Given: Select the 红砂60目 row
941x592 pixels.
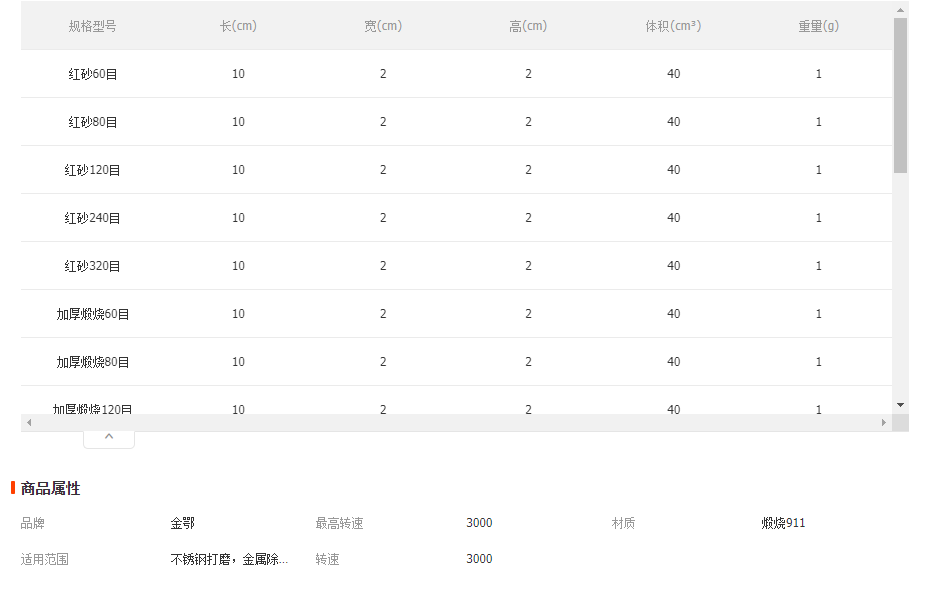Looking at the screenshot, I should (456, 74).
